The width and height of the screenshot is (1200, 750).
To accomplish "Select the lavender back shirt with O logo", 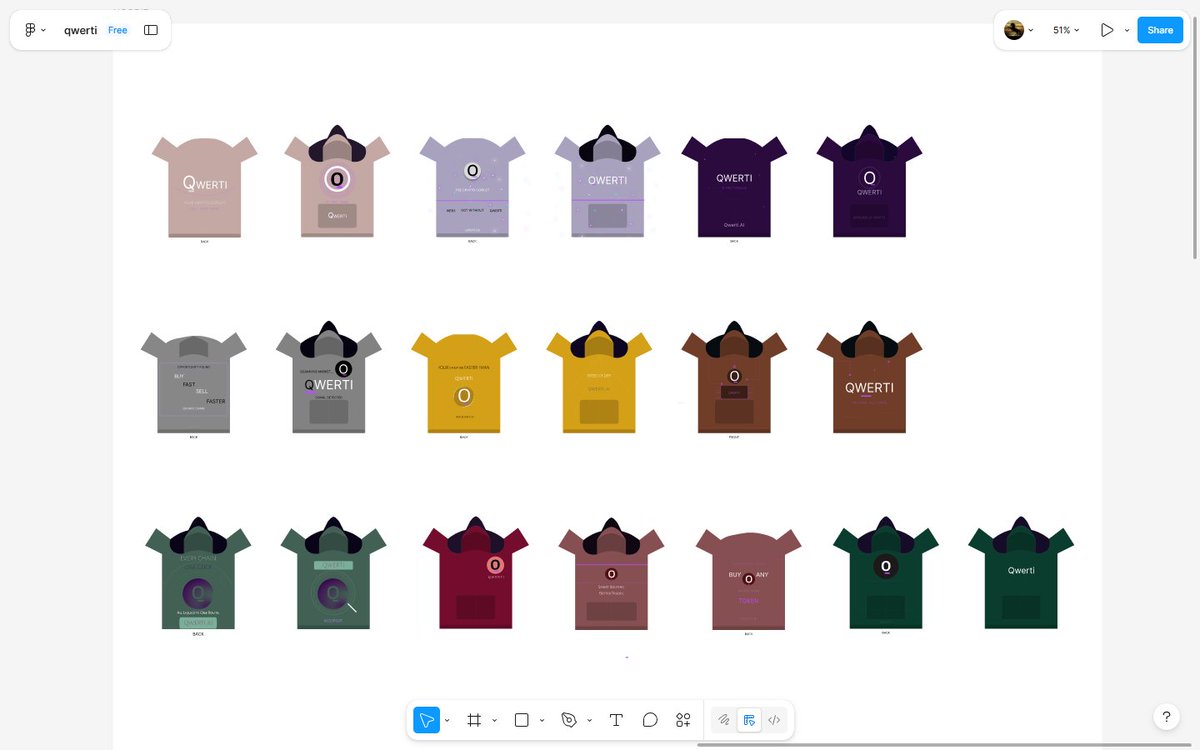I will pos(472,187).
